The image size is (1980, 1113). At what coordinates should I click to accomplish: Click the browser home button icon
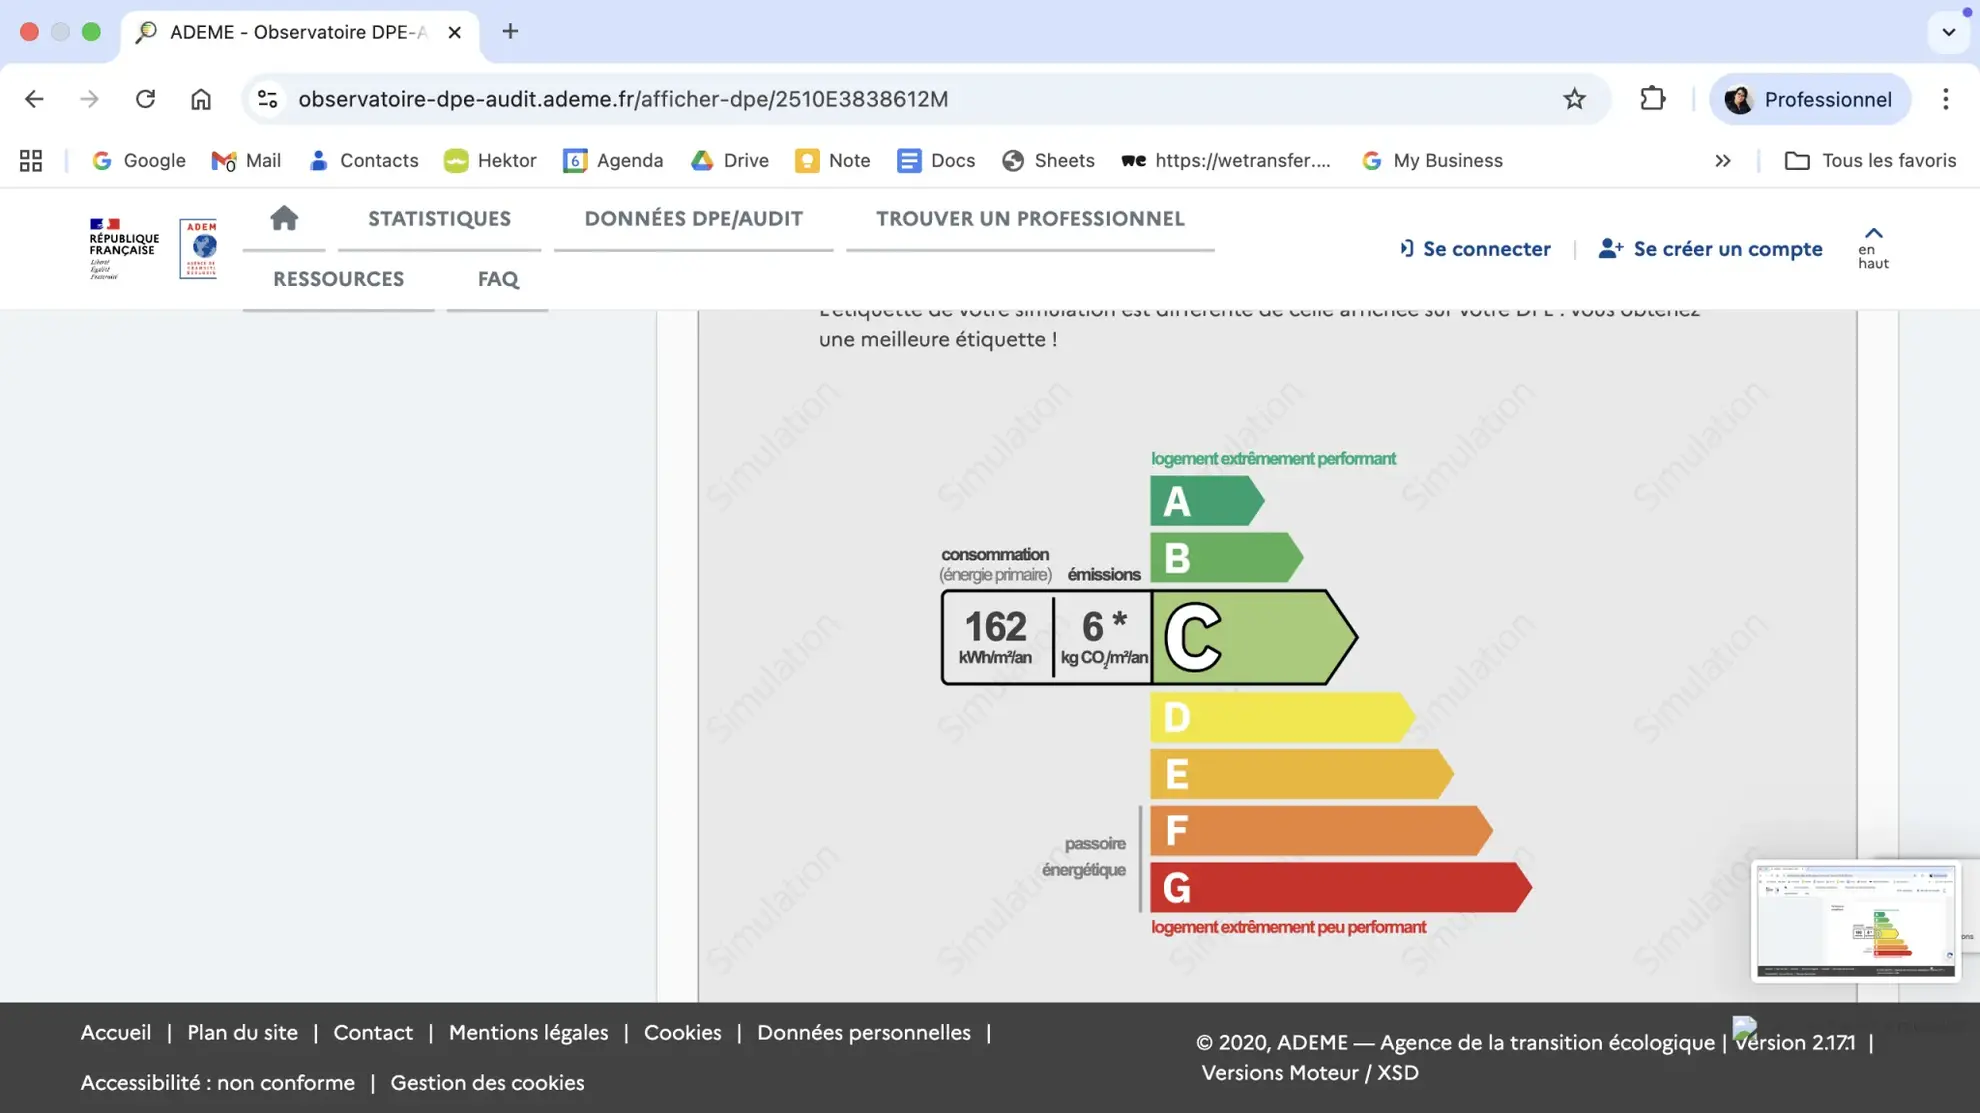(x=201, y=99)
